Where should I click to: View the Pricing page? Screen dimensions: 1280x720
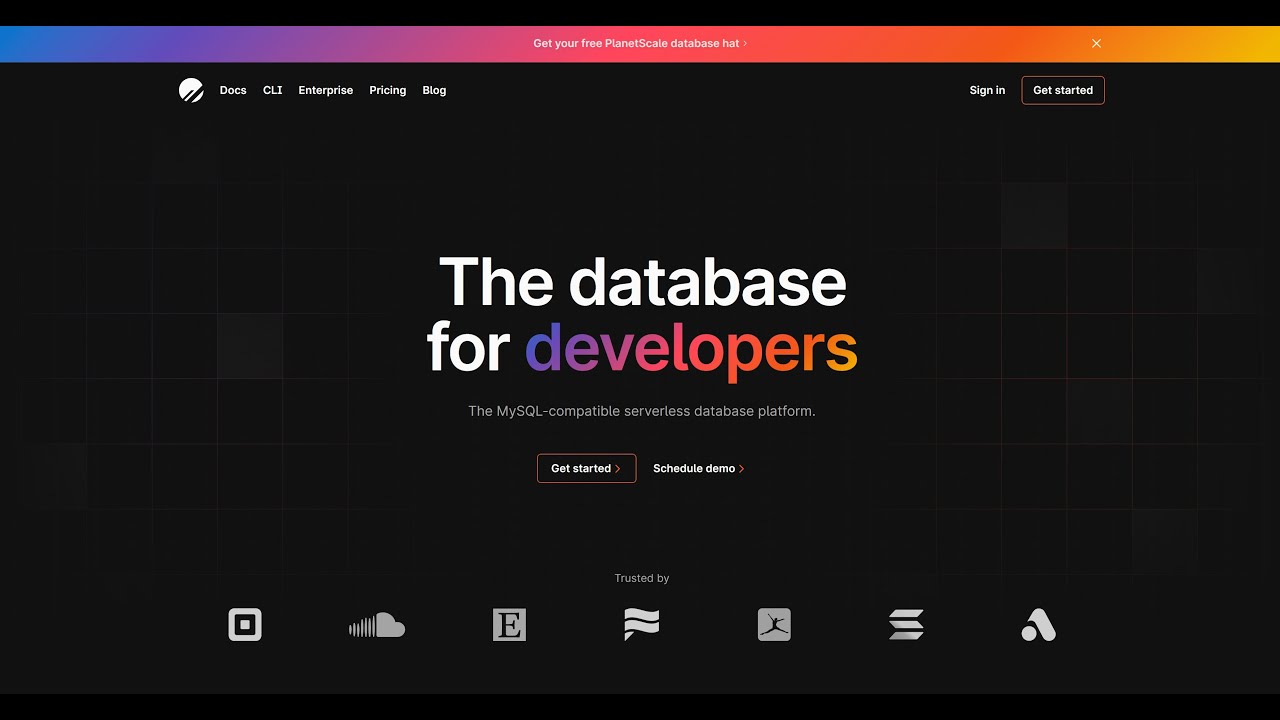pos(388,90)
